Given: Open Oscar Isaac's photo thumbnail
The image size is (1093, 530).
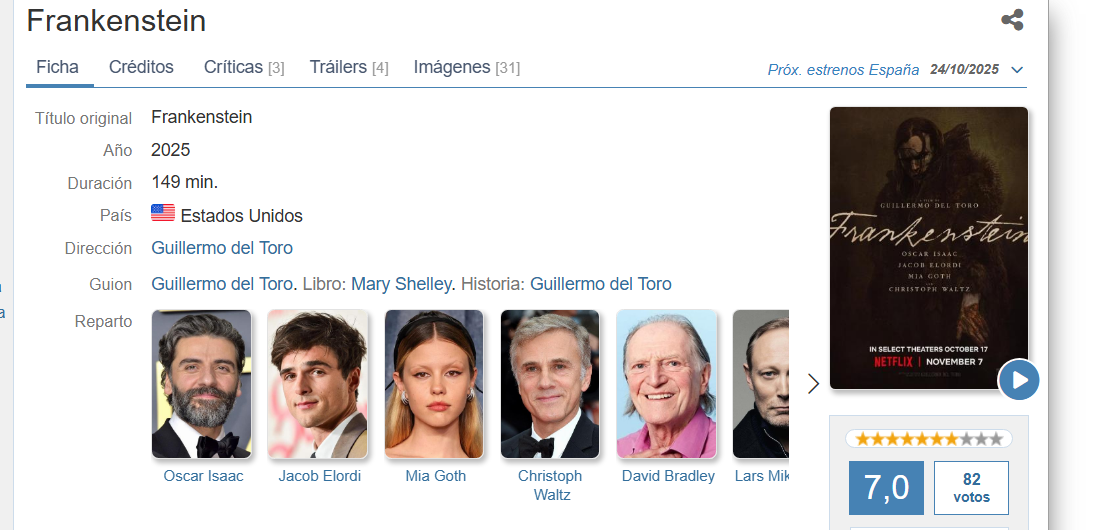Looking at the screenshot, I should tap(201, 384).
